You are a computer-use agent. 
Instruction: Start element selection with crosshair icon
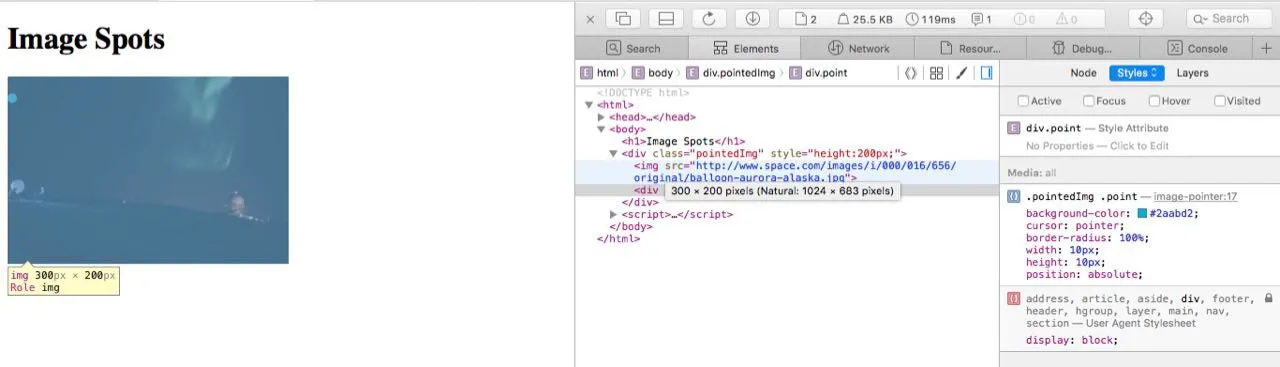[1146, 18]
